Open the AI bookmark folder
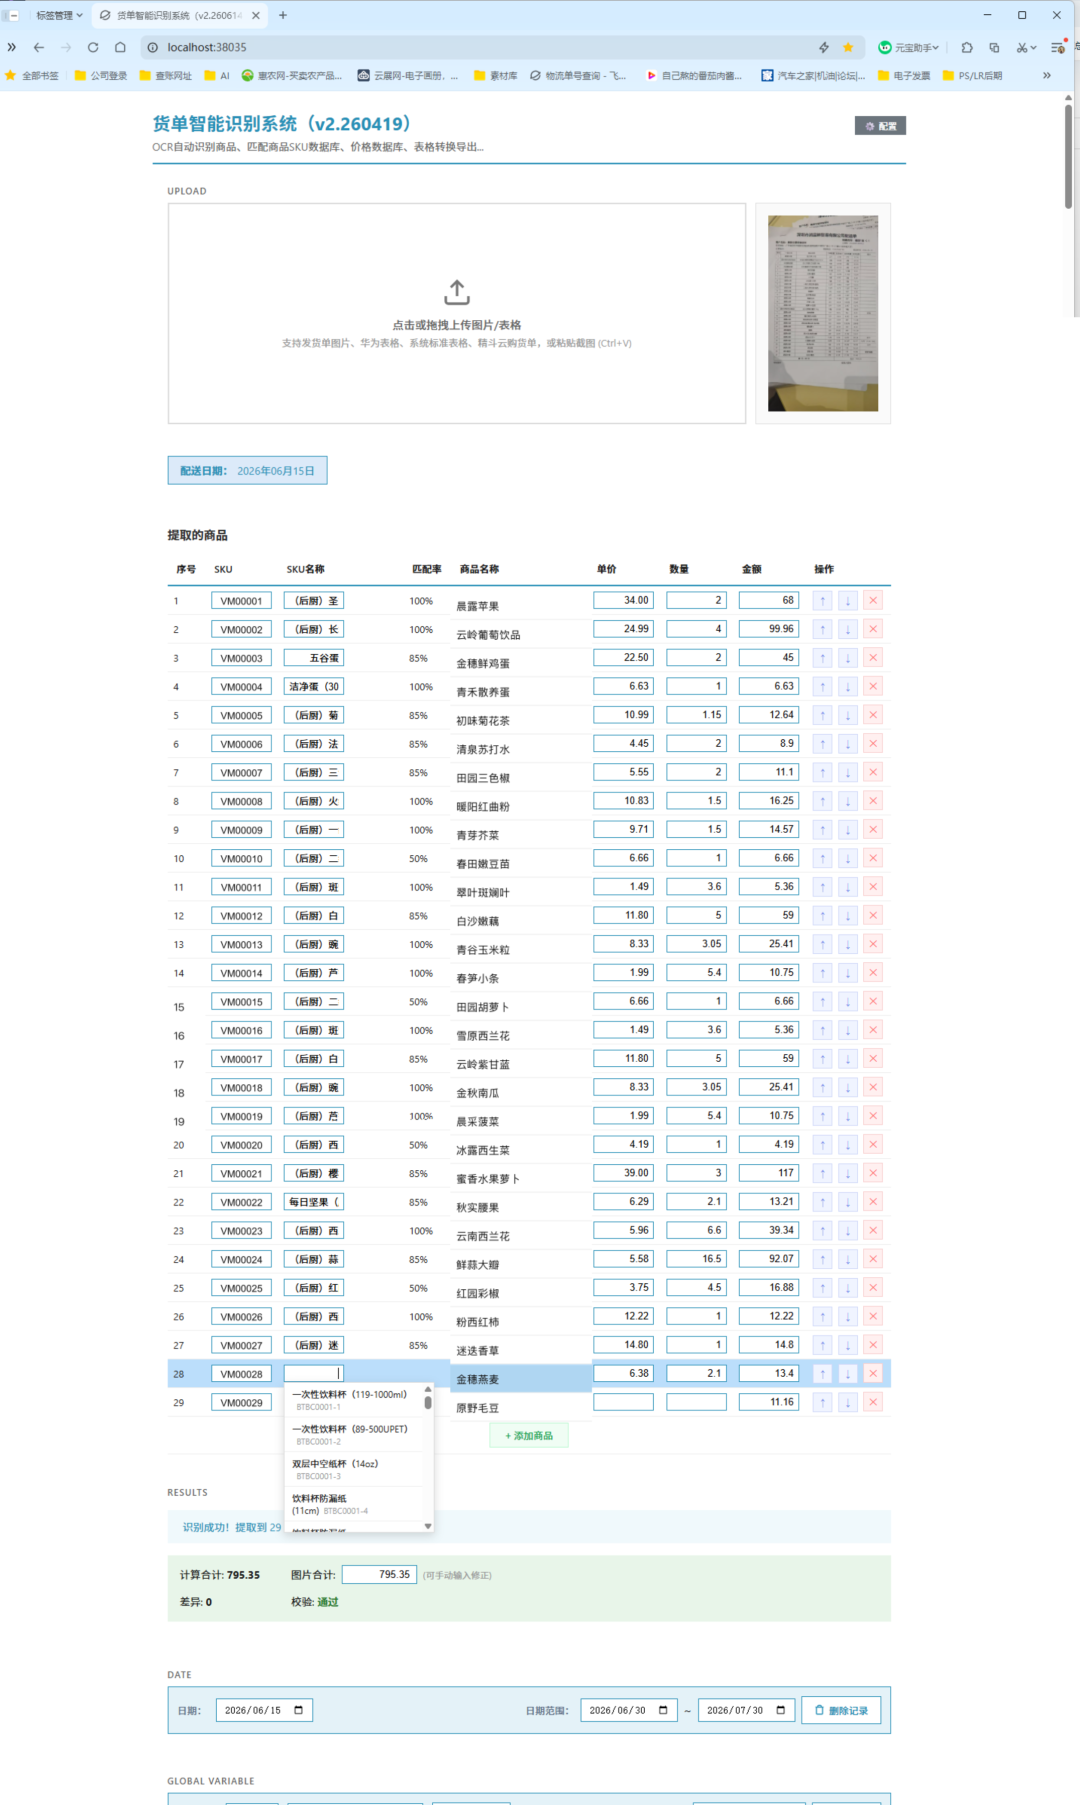The width and height of the screenshot is (1080, 1805). click(217, 75)
